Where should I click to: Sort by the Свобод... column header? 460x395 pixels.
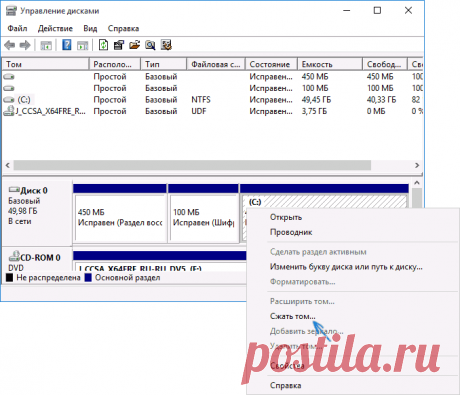[x=385, y=64]
